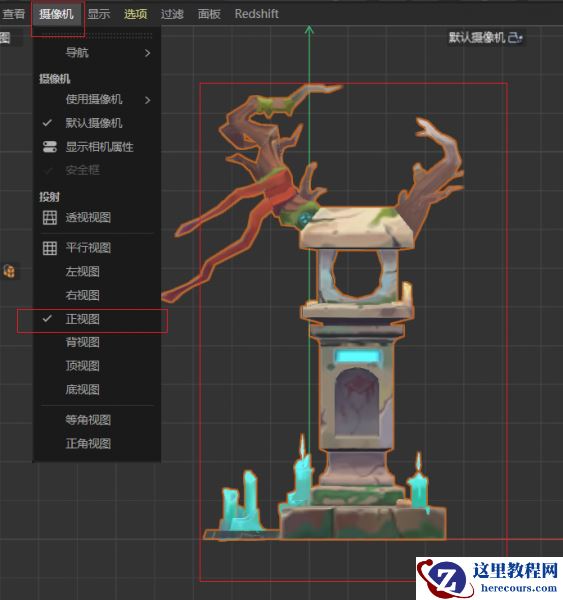Open the 摄像机 menu

coord(56,14)
